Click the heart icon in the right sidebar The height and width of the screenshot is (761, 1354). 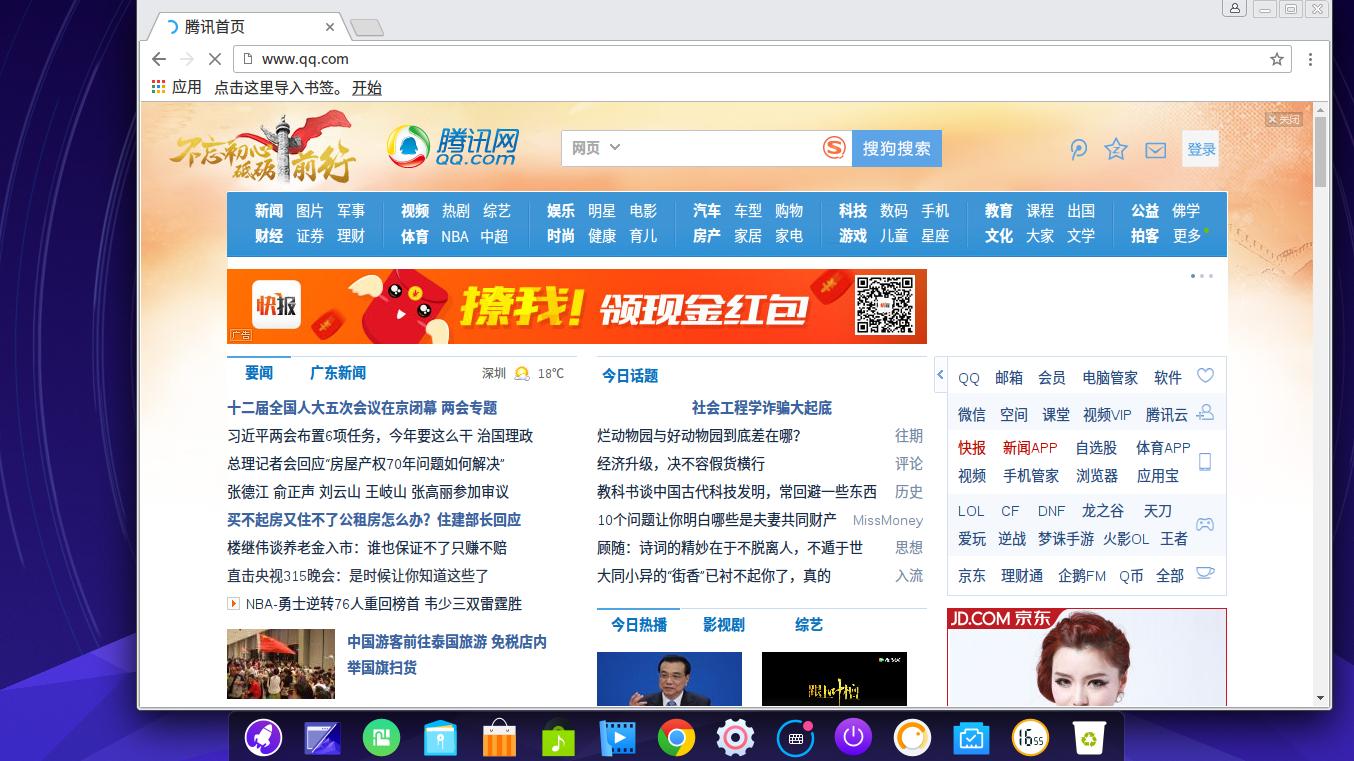1206,375
